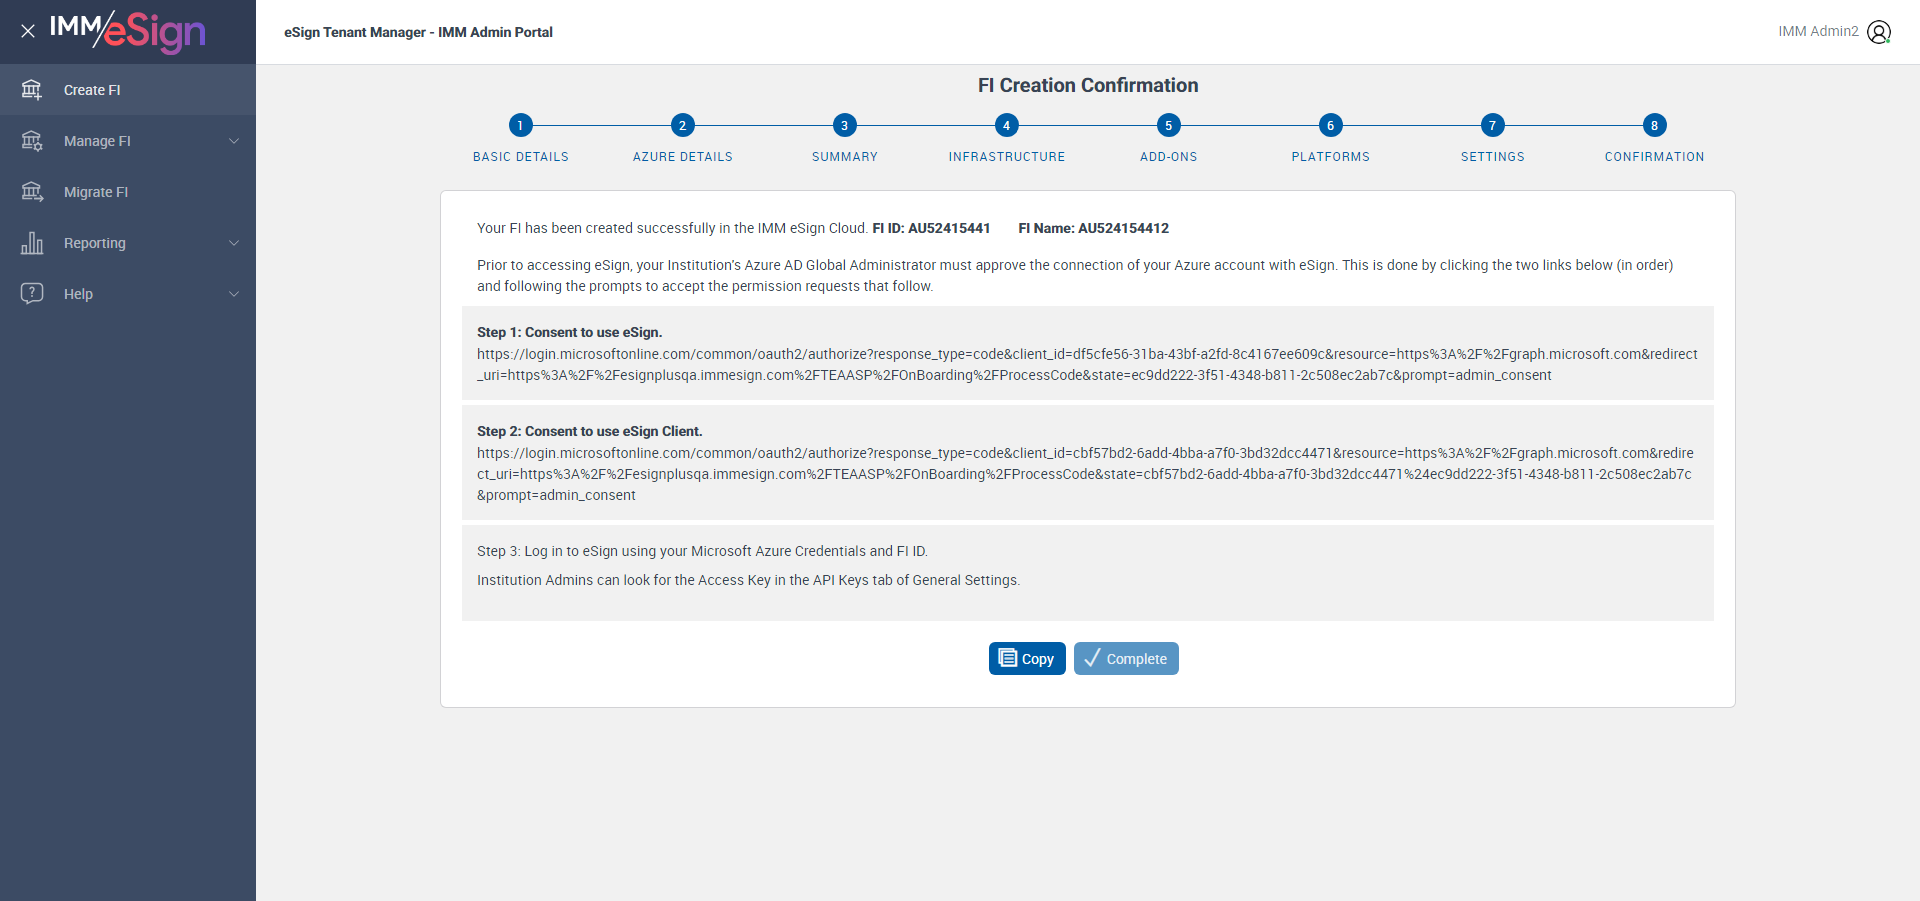Image resolution: width=1920 pixels, height=901 pixels.
Task: Select Manage FI menu label
Action: pyautogui.click(x=97, y=141)
